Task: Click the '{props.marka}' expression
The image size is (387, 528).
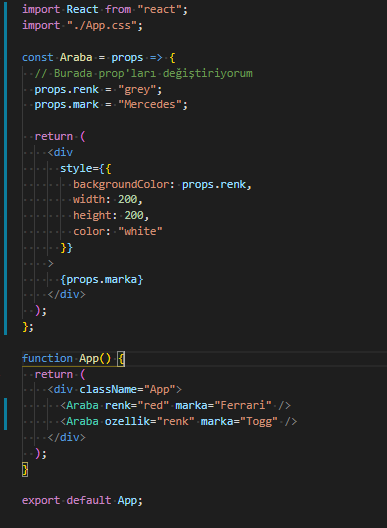Action: tap(102, 279)
